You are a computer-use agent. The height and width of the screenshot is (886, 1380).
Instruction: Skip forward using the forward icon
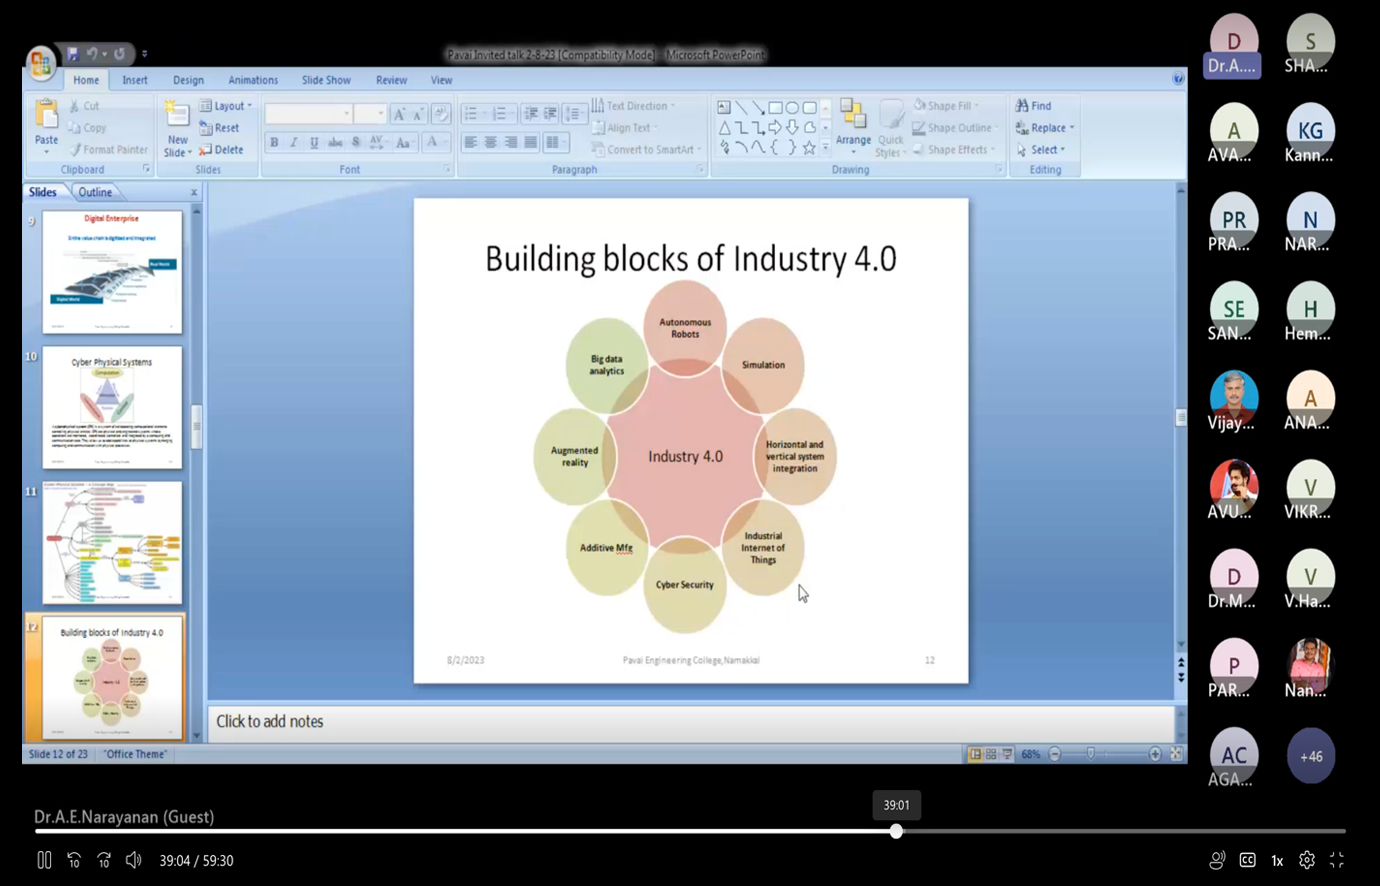pyautogui.click(x=104, y=860)
